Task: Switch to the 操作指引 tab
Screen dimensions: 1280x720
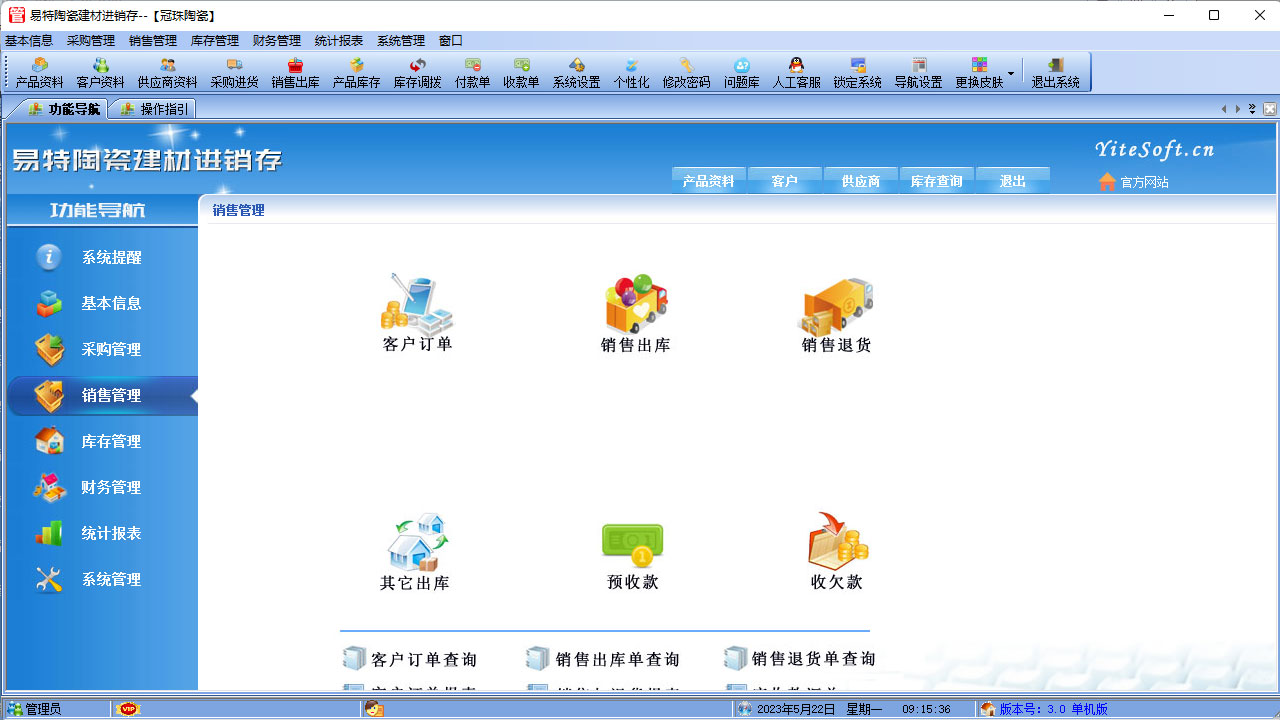Action: (x=156, y=108)
